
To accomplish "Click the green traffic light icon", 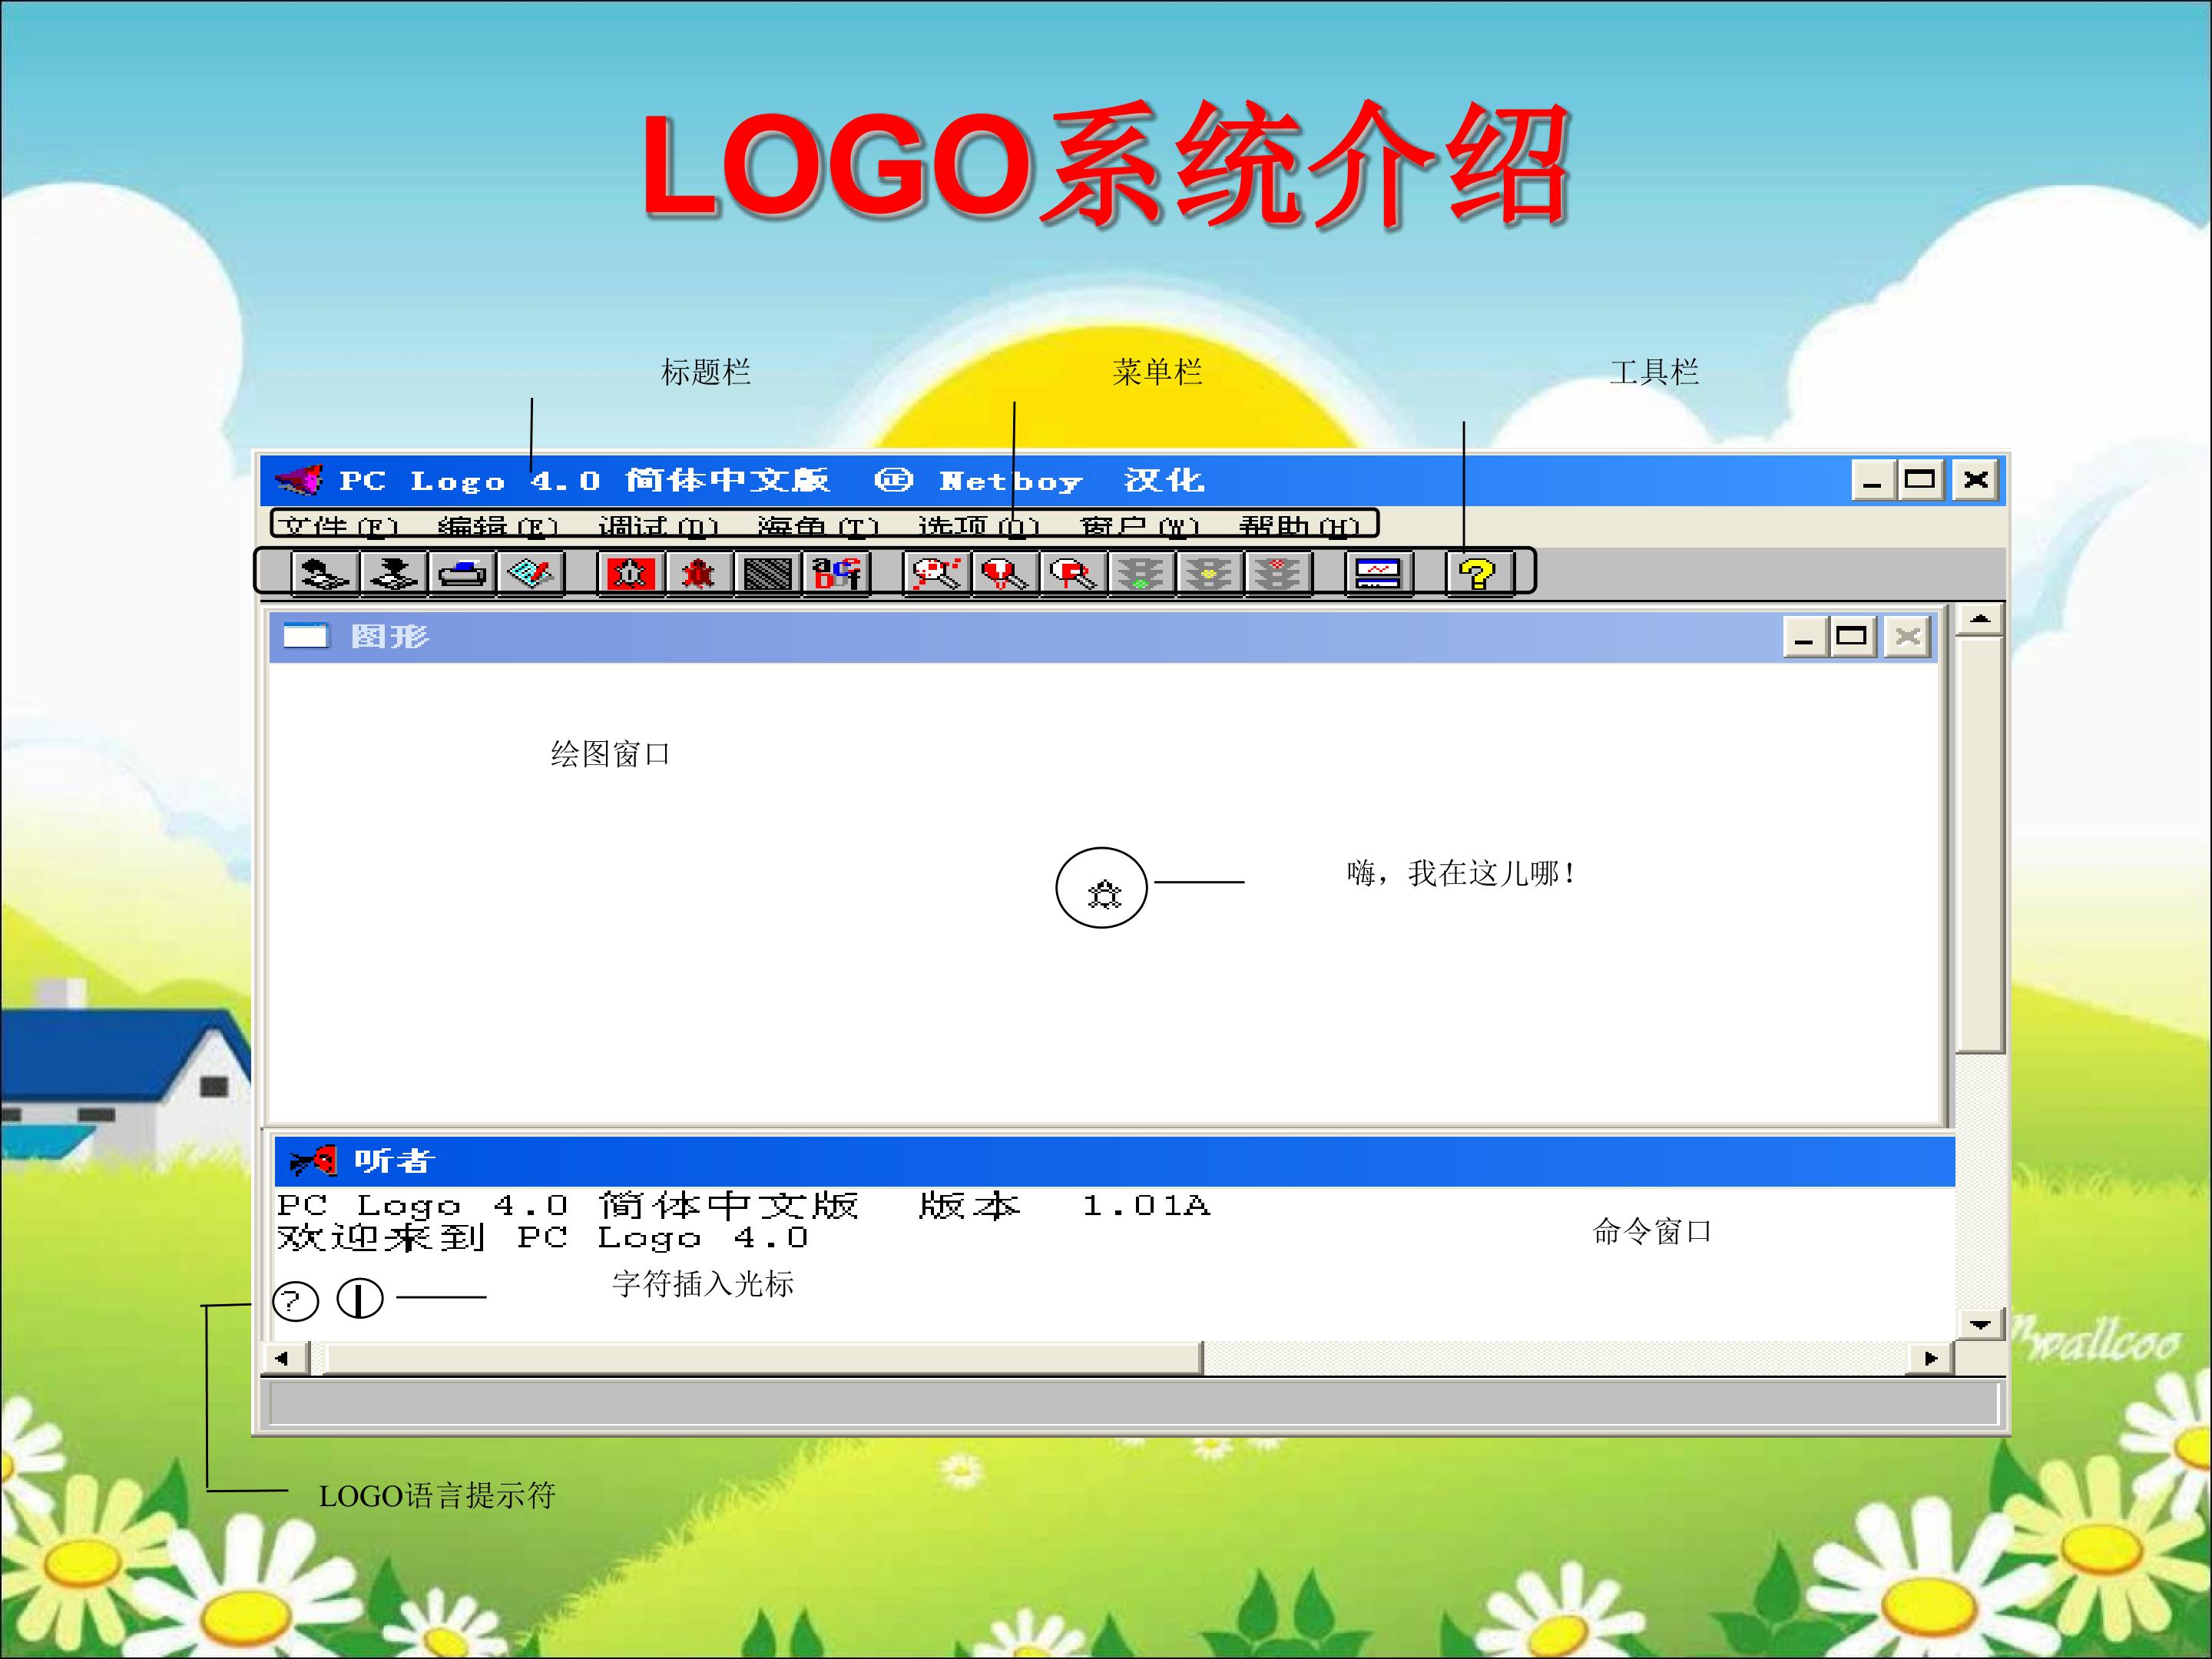I will [1141, 573].
